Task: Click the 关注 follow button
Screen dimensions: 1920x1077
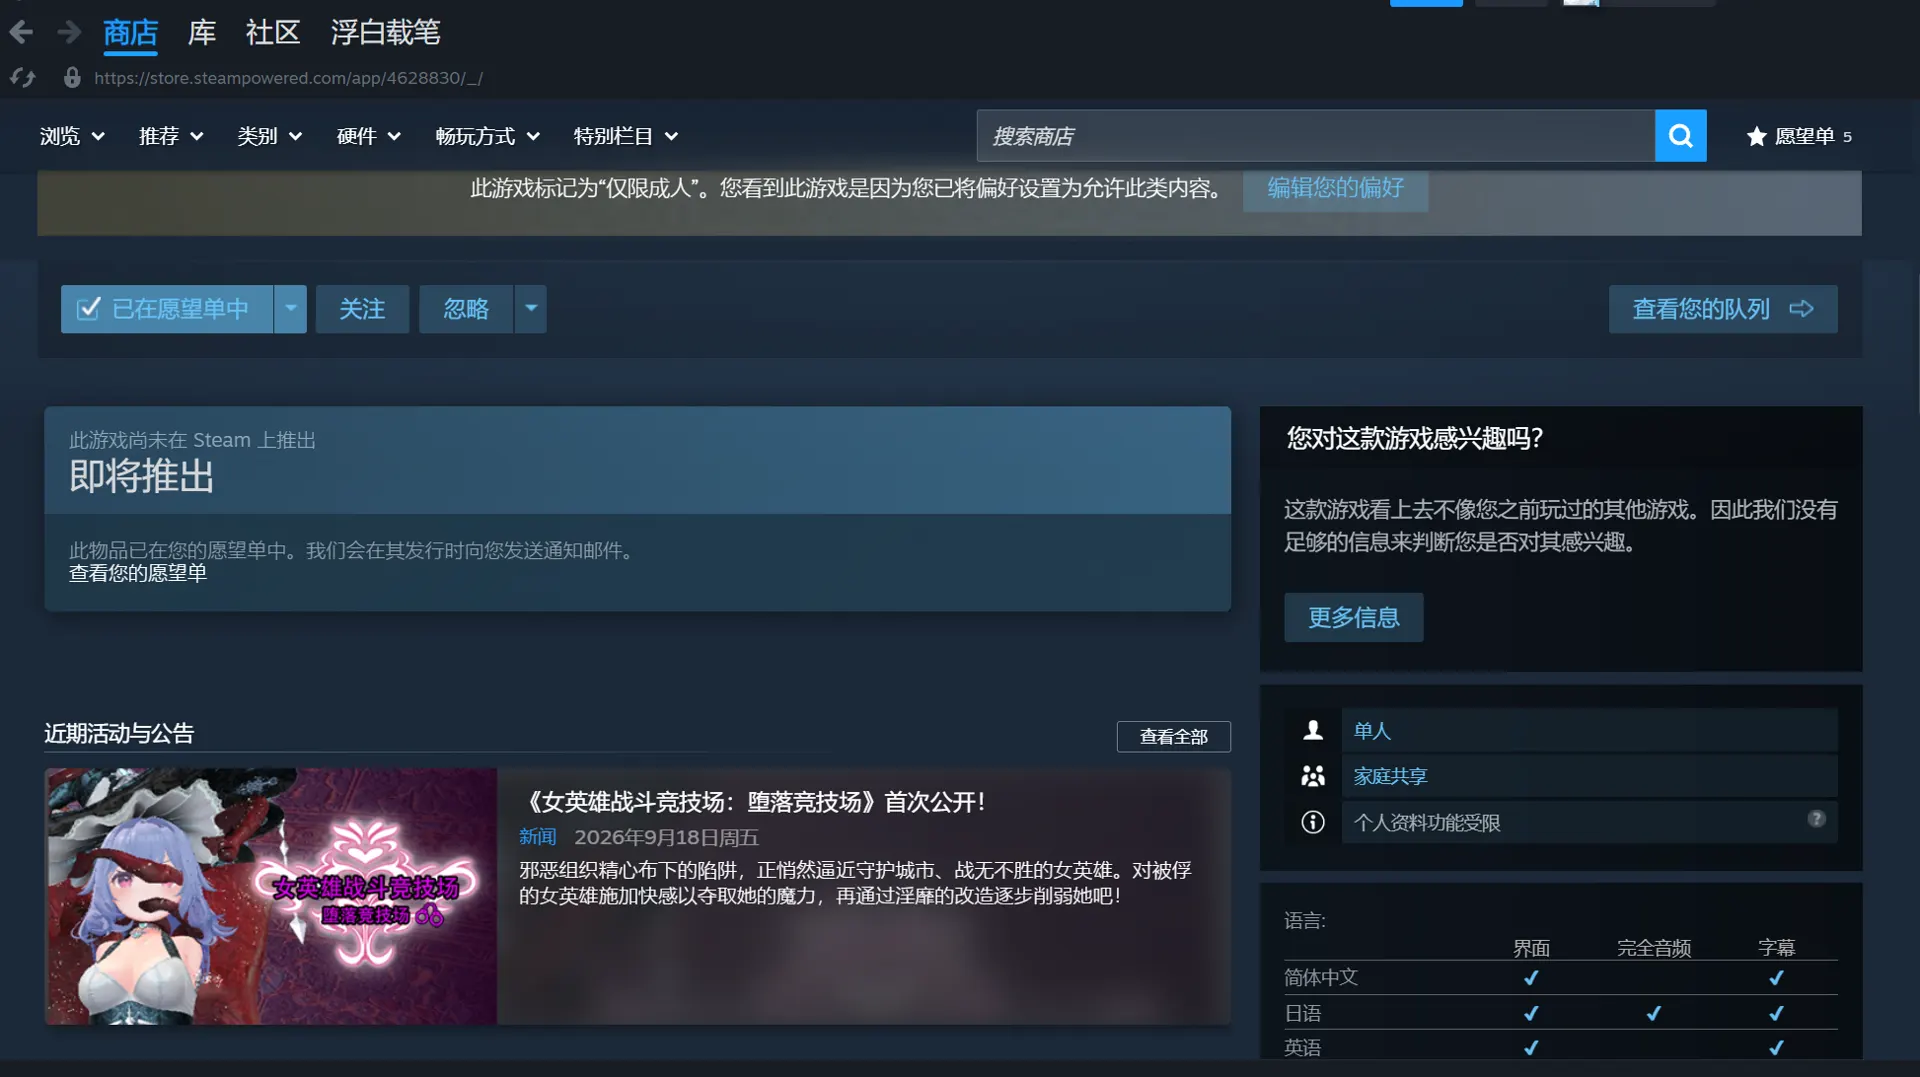Action: pyautogui.click(x=362, y=309)
